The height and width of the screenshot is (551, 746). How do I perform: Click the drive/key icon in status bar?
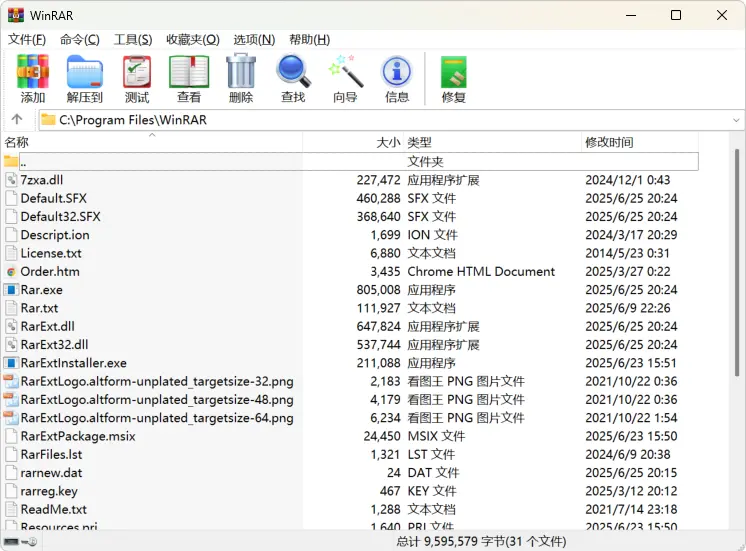tap(20, 541)
